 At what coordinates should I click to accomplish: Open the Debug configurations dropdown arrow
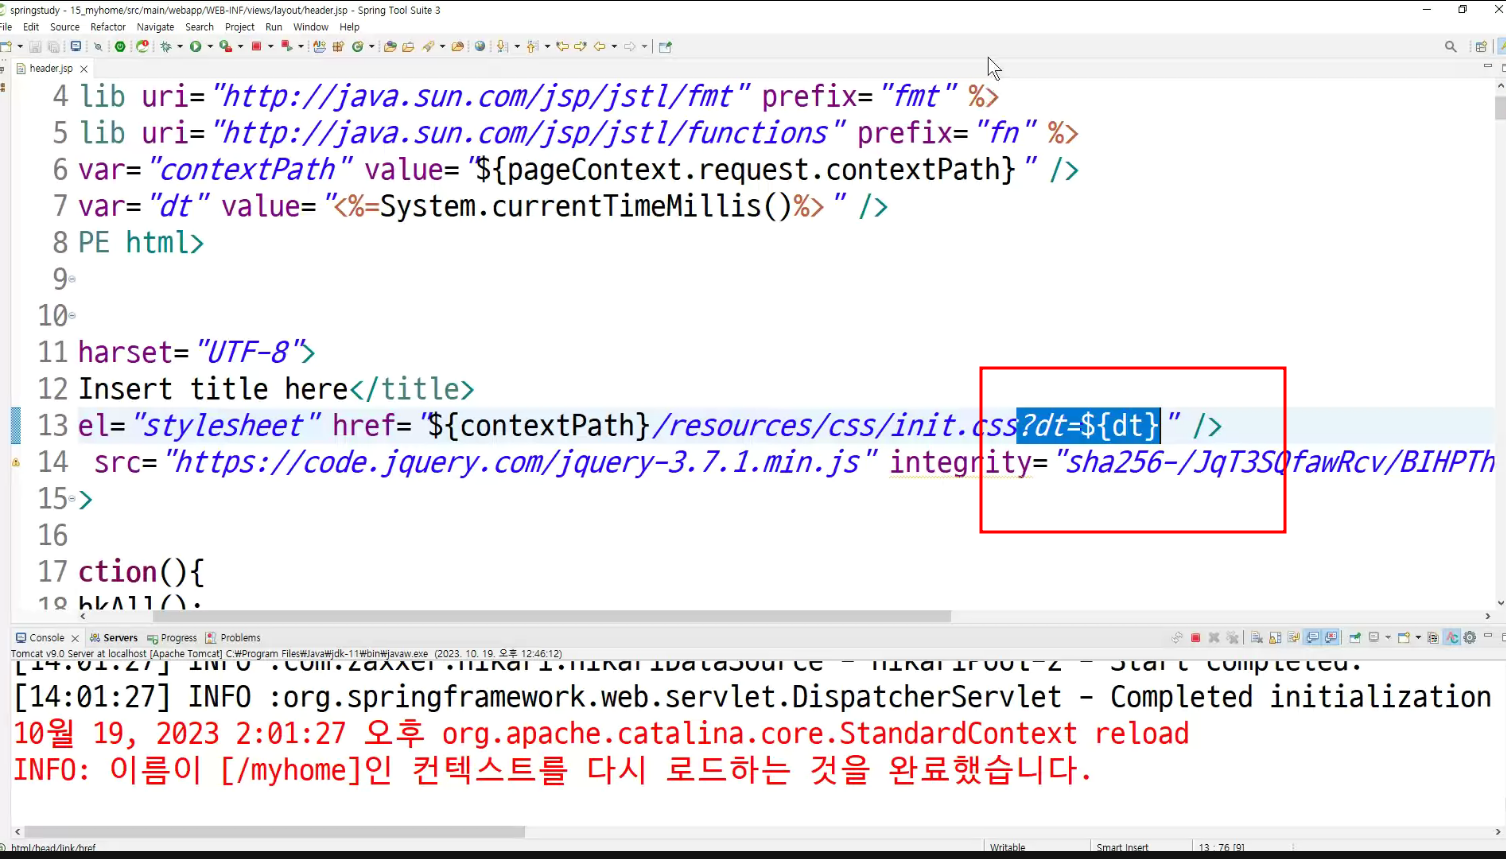[179, 46]
